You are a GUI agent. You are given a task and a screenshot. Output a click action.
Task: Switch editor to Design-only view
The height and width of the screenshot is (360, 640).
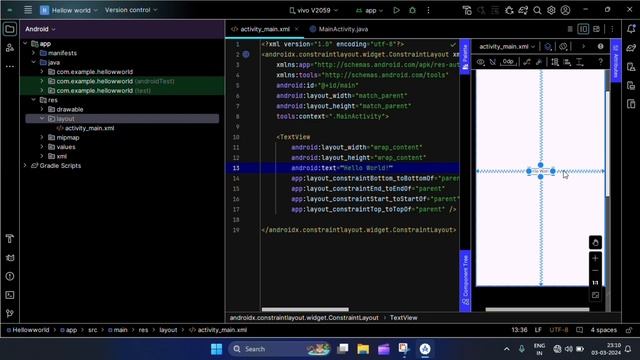596,29
